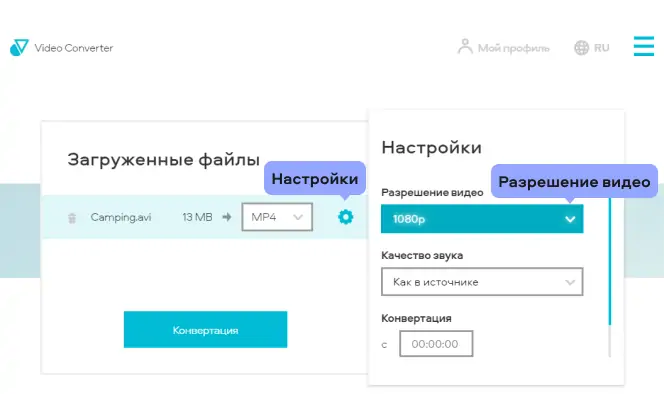Change language via RU selector
The image size is (664, 394).
[x=601, y=48]
